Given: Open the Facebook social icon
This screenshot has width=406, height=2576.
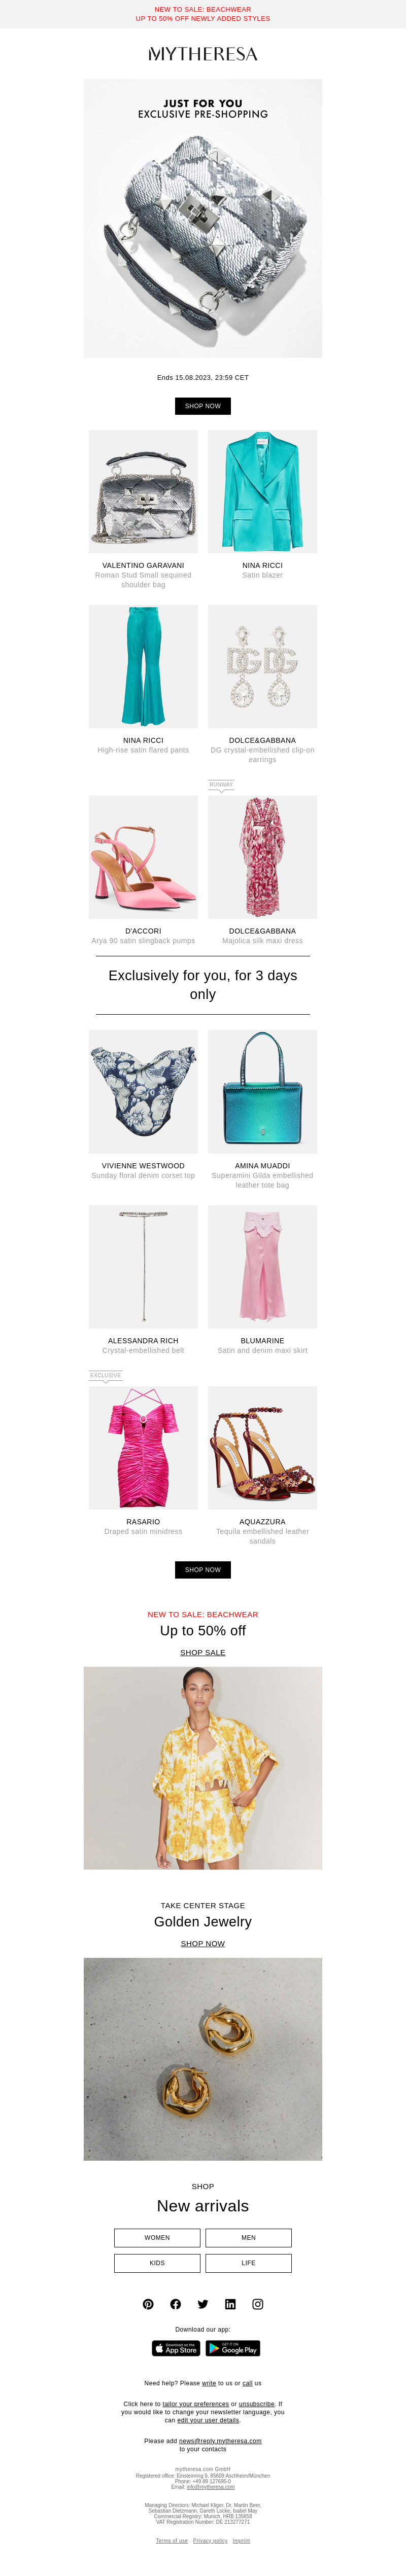Looking at the screenshot, I should click(175, 2304).
